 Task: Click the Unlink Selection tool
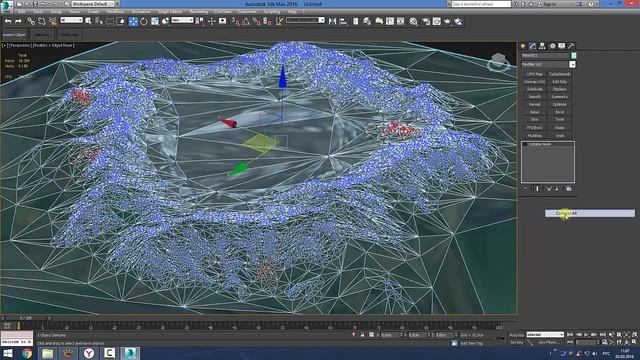41,21
